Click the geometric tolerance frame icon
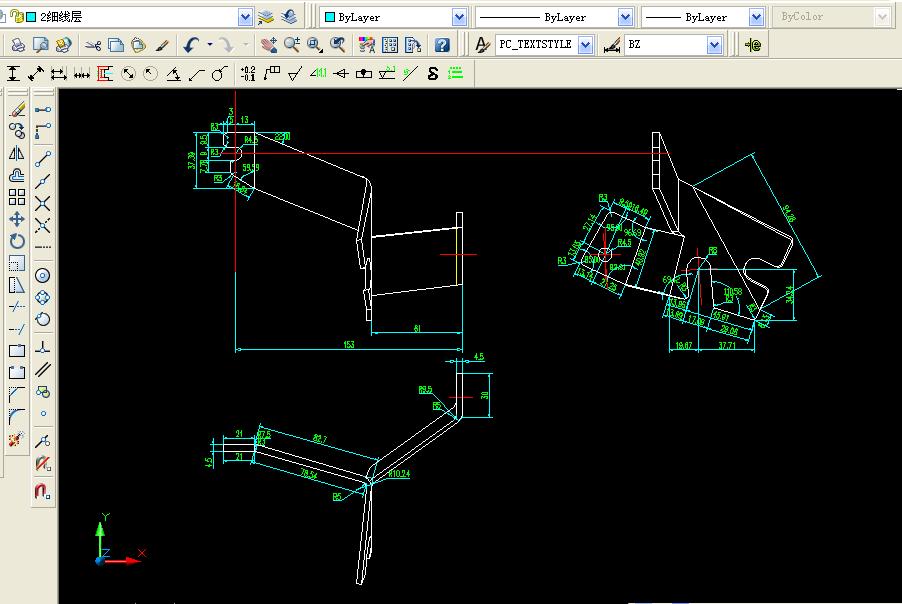The image size is (902, 604). coord(272,74)
